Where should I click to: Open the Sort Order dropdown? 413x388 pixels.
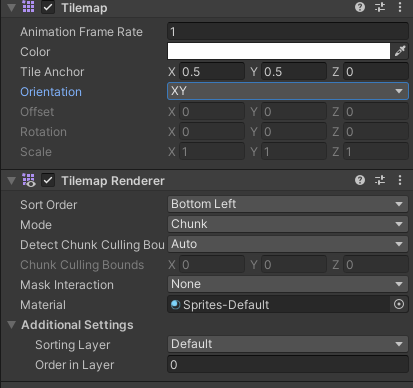pos(288,204)
